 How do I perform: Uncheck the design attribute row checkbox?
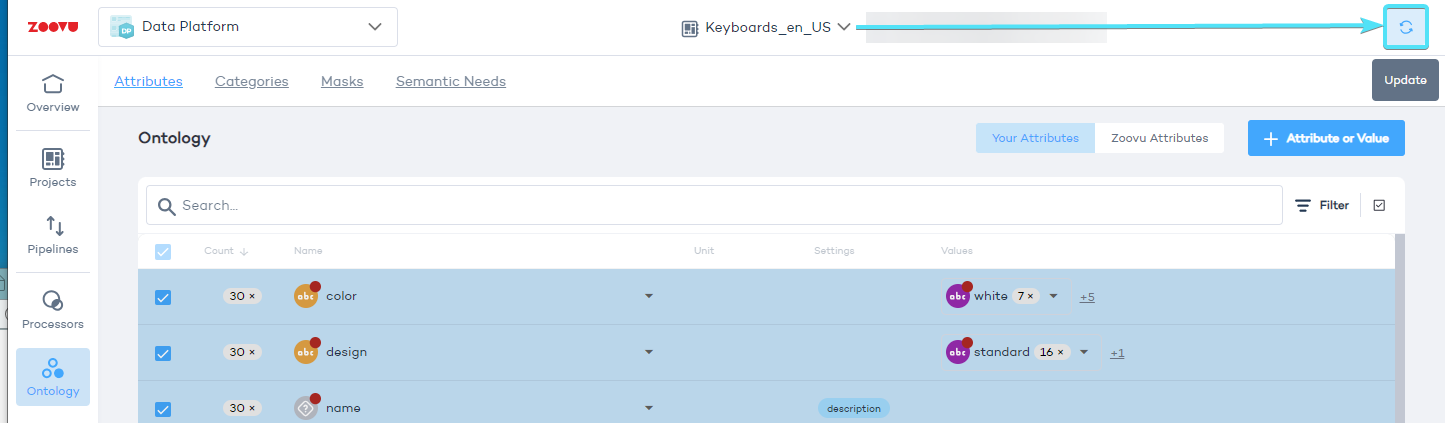(163, 353)
